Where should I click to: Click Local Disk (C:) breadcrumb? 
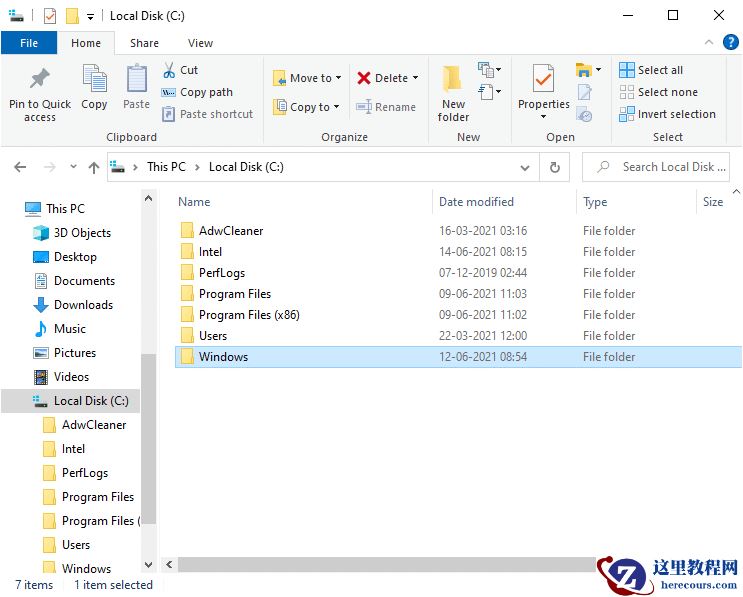click(x=246, y=167)
